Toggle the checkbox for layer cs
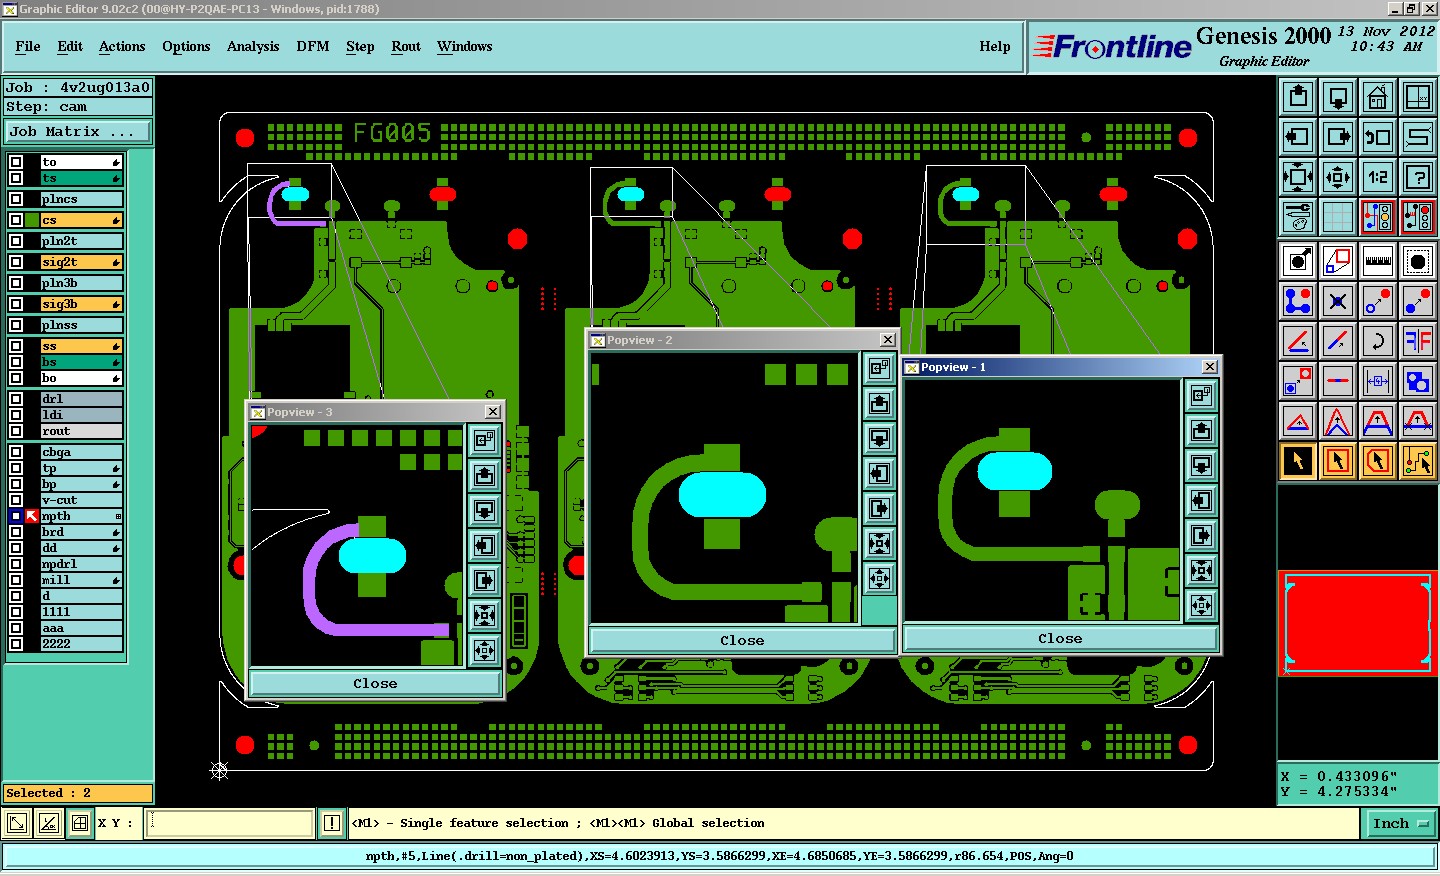 pyautogui.click(x=16, y=220)
